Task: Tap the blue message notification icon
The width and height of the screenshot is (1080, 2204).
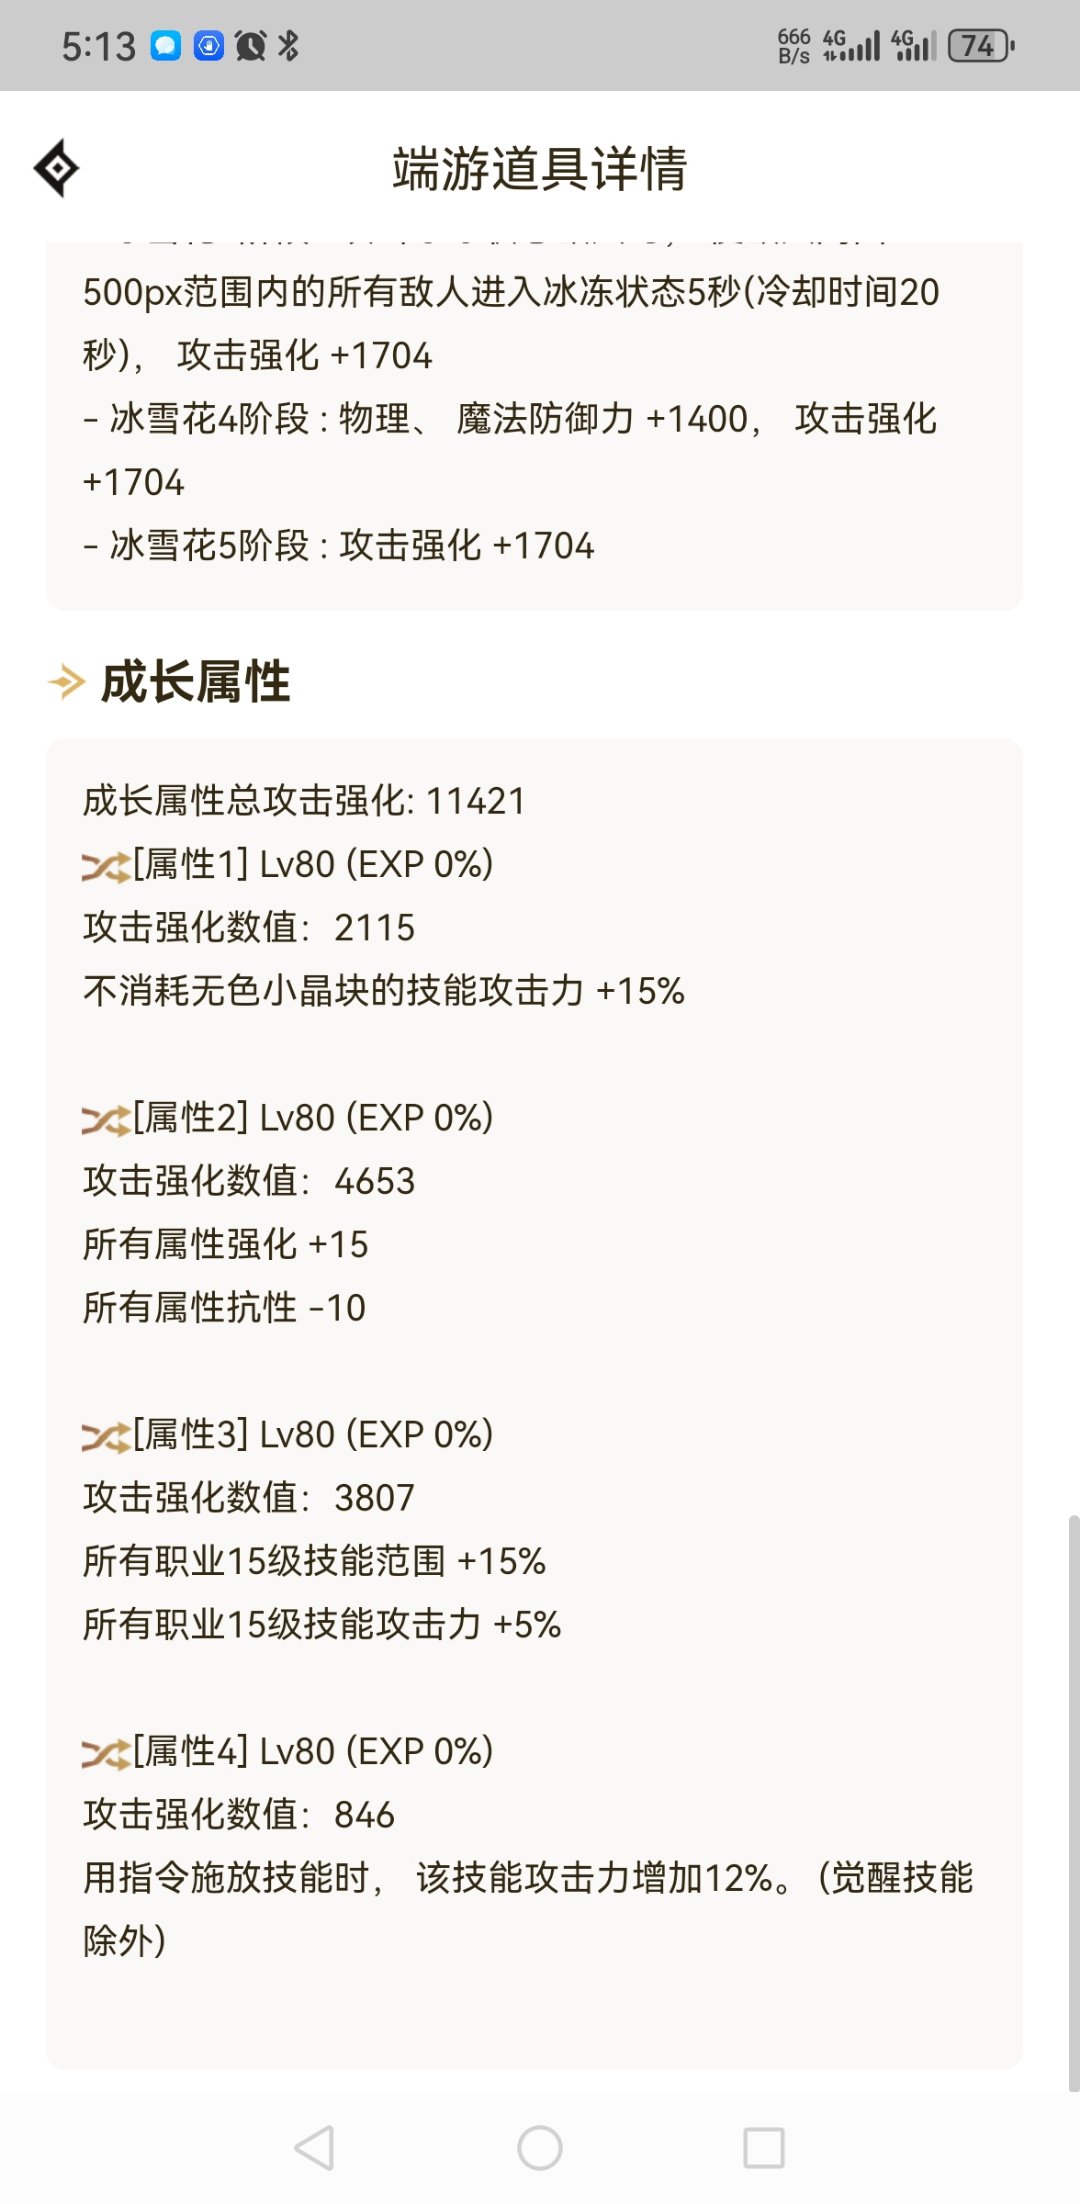Action: click(166, 46)
